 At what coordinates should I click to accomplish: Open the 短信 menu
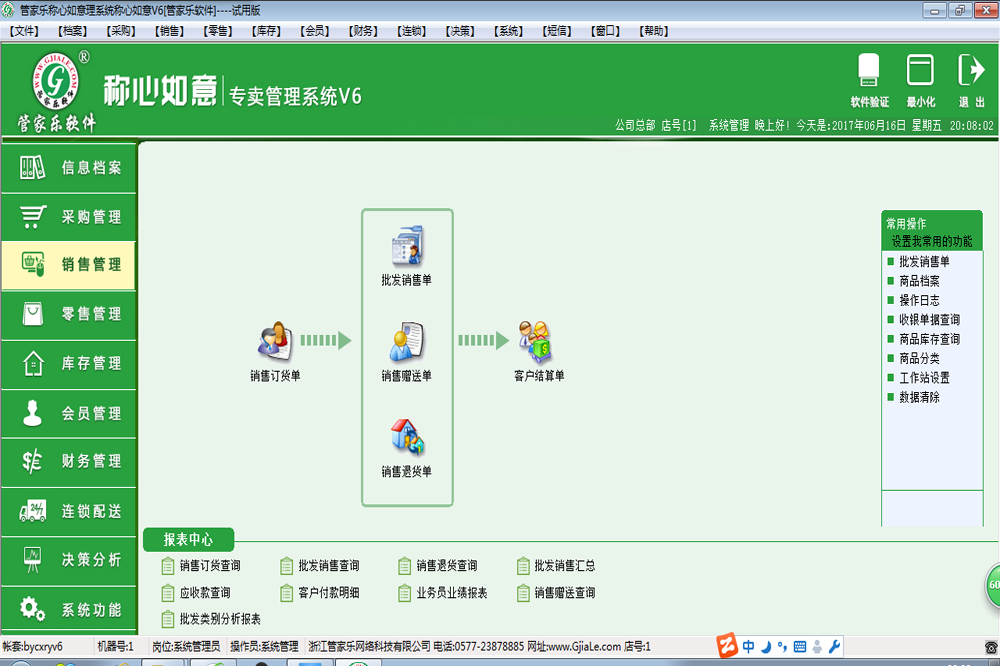557,31
